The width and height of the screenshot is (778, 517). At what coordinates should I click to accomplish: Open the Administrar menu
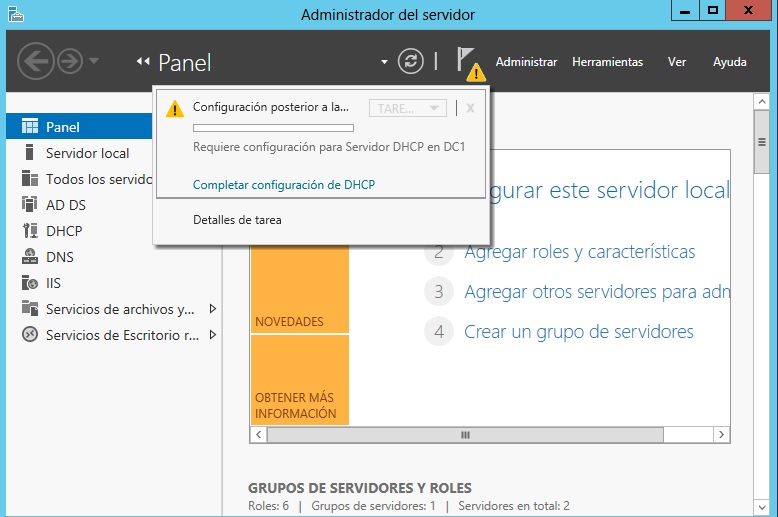(x=526, y=62)
